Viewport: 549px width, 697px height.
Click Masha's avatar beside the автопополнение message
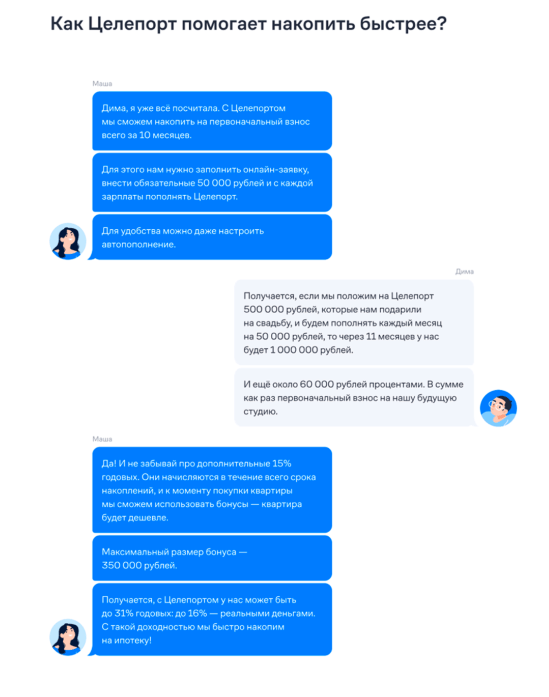tap(68, 241)
